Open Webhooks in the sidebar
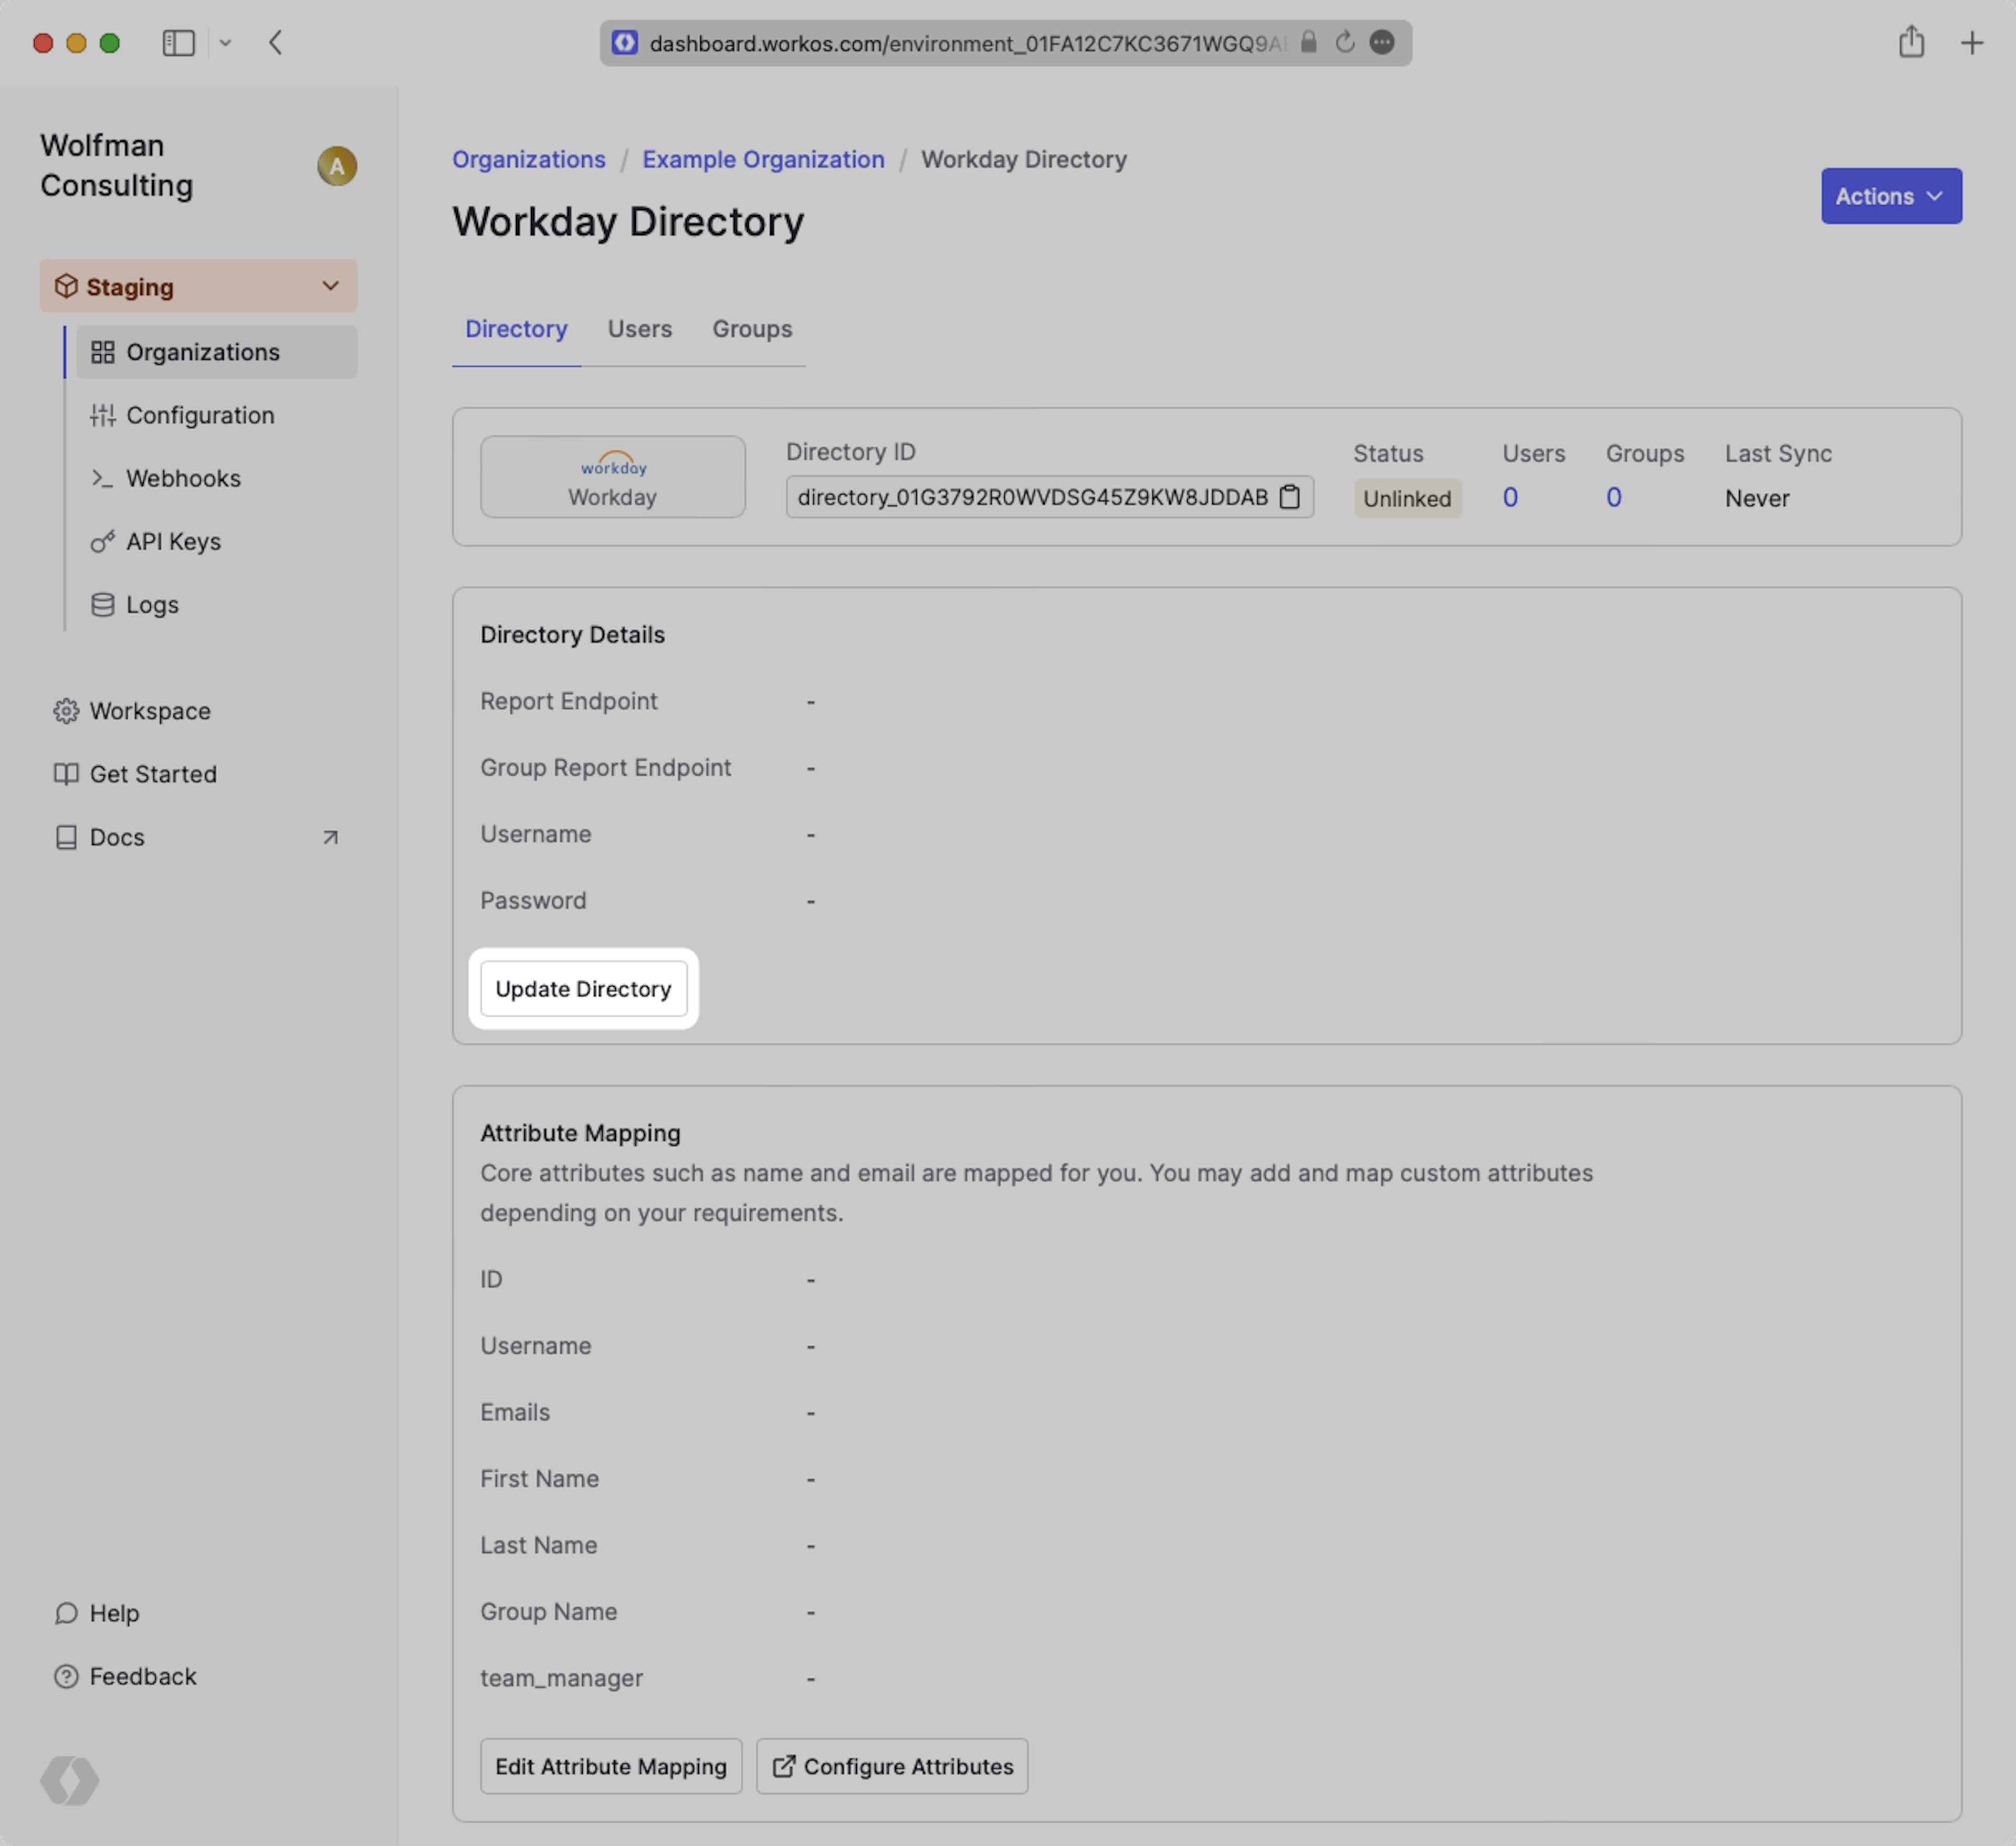 coord(183,479)
